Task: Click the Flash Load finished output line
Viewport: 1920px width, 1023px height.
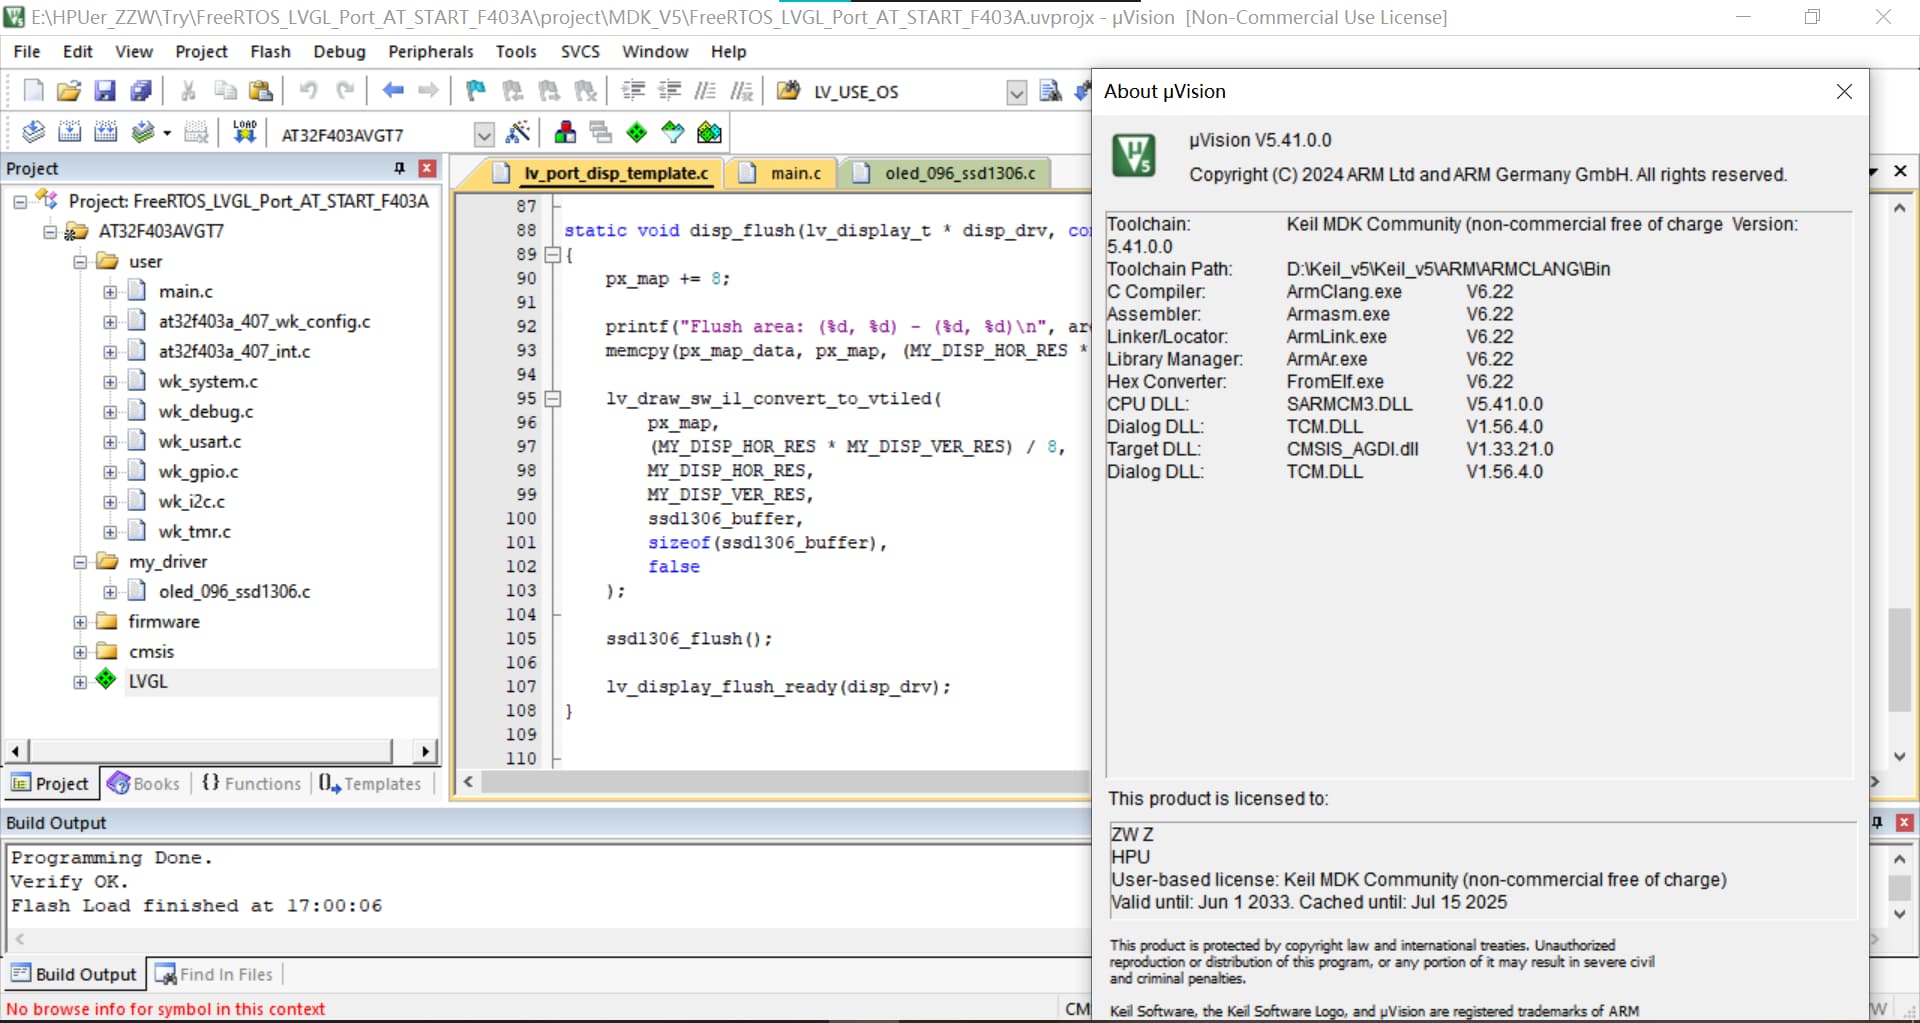Action: (197, 906)
